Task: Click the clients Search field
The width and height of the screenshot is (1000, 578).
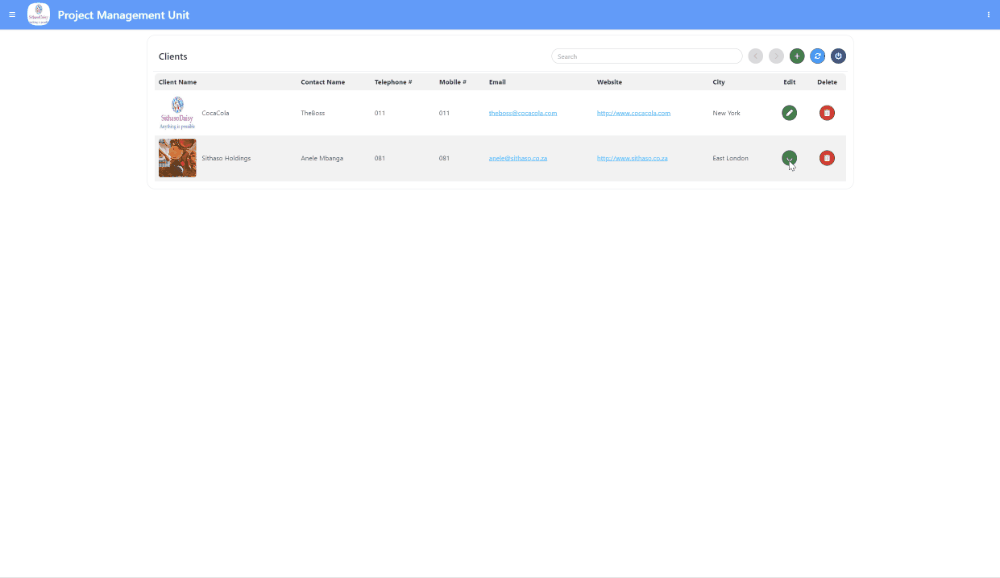Action: [x=647, y=56]
